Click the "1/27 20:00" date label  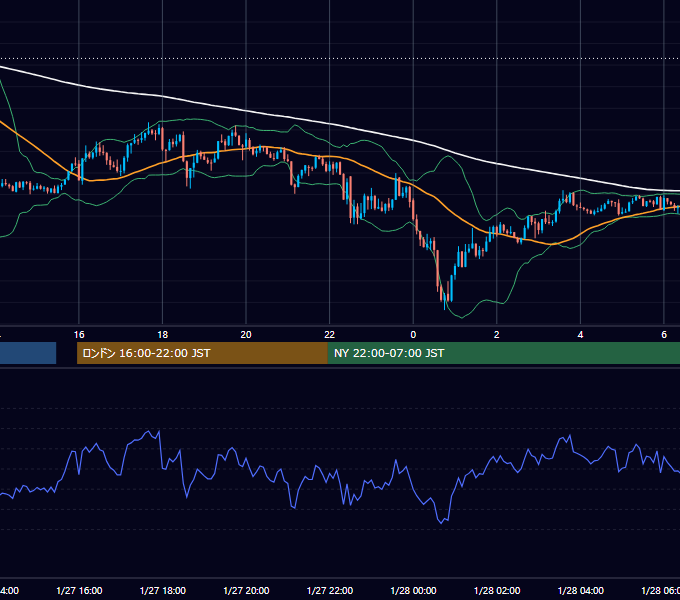tap(246, 590)
